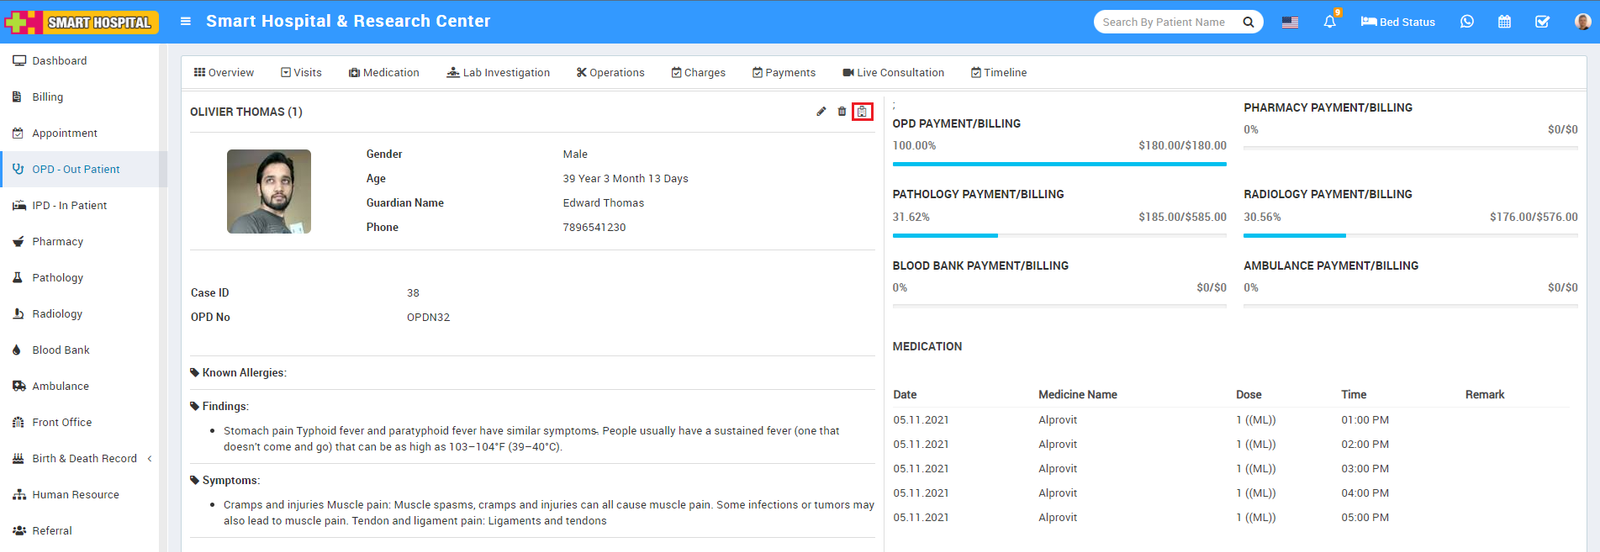The height and width of the screenshot is (552, 1600).
Task: Click the pencil edit icon for patient
Action: (821, 112)
